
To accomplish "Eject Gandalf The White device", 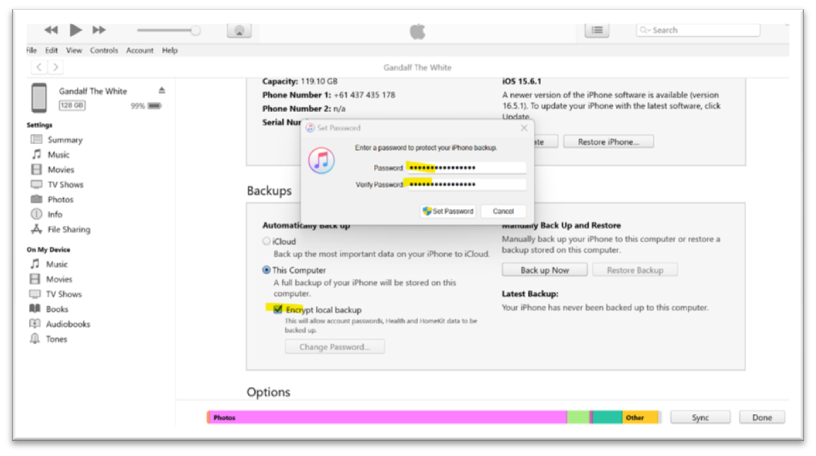I will click(x=162, y=91).
